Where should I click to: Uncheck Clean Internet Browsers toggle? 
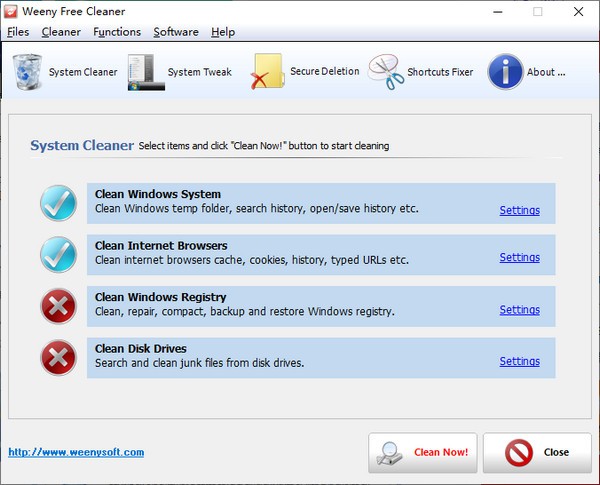(59, 255)
